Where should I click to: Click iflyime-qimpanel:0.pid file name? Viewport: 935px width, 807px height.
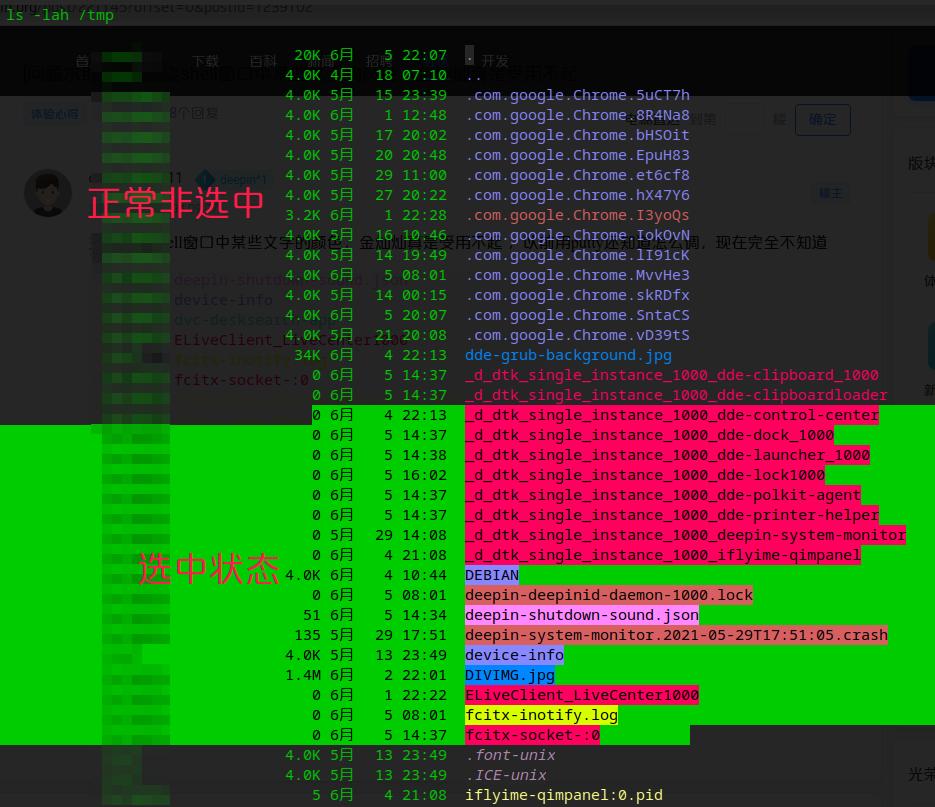tap(564, 795)
